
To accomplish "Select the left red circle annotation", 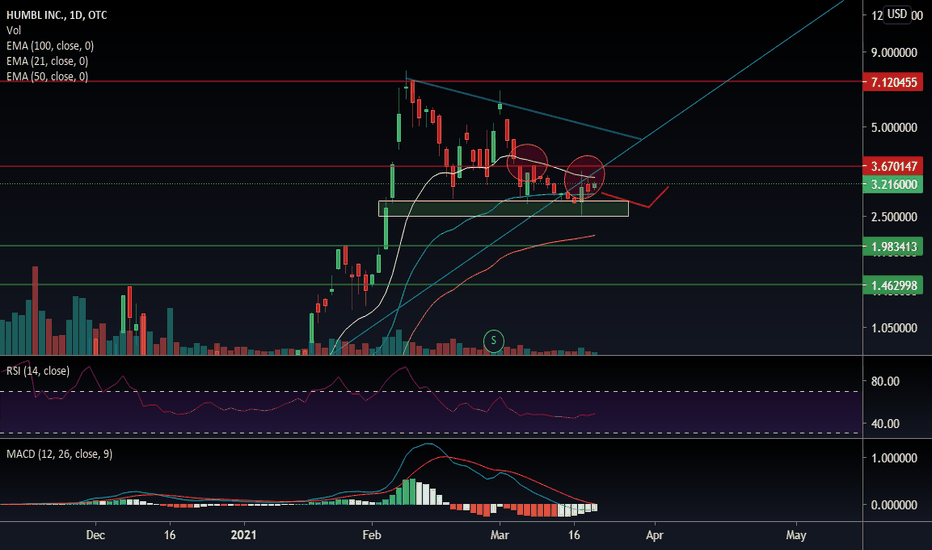I will pos(527,163).
